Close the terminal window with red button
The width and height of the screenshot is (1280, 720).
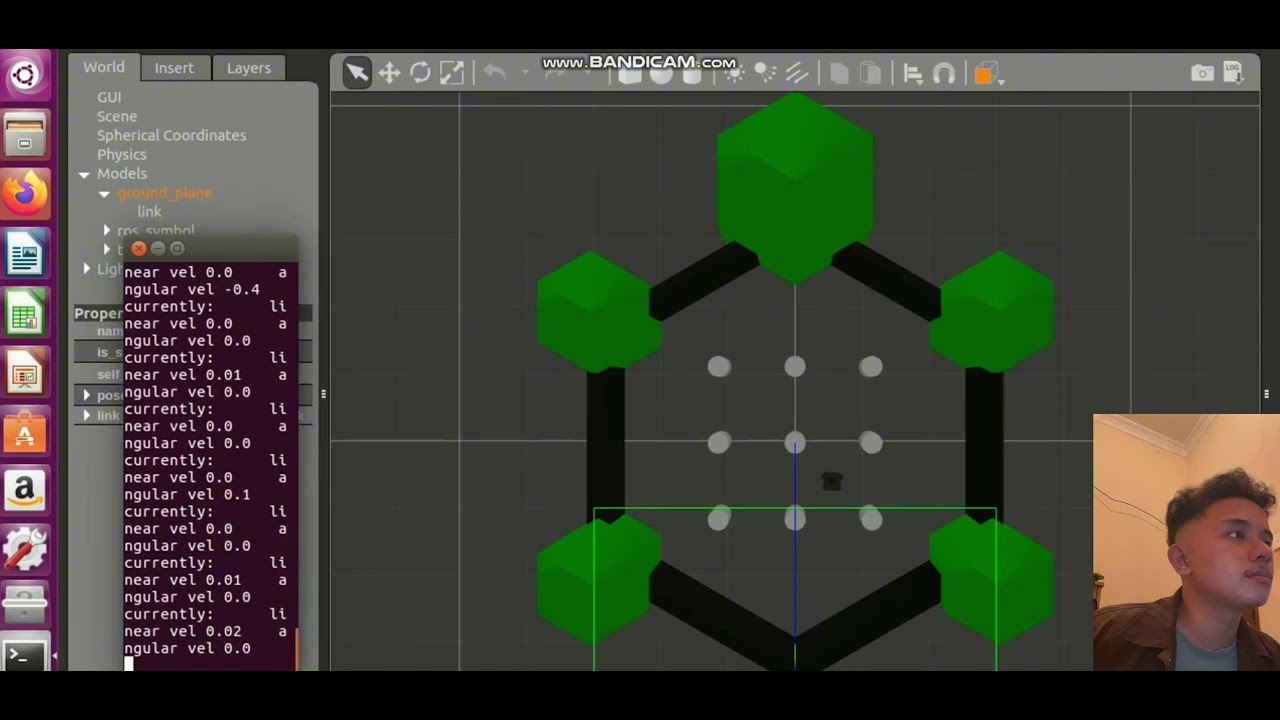(139, 248)
